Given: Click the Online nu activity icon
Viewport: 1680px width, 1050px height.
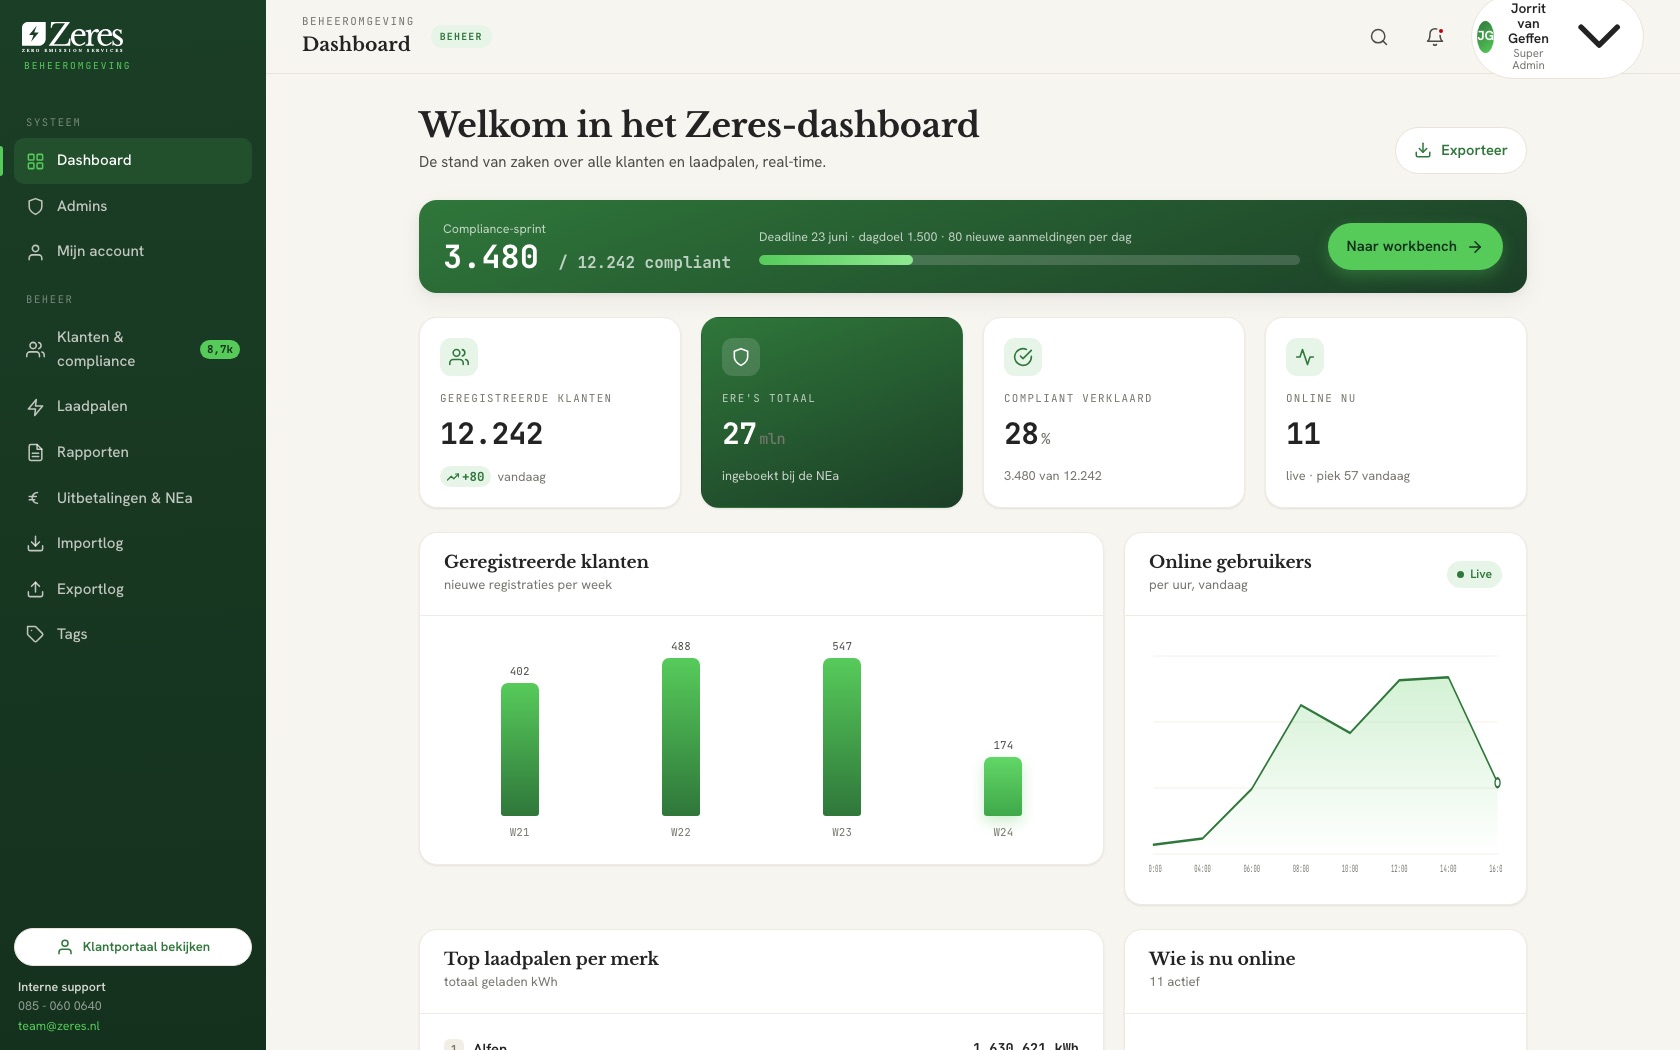Looking at the screenshot, I should point(1305,357).
